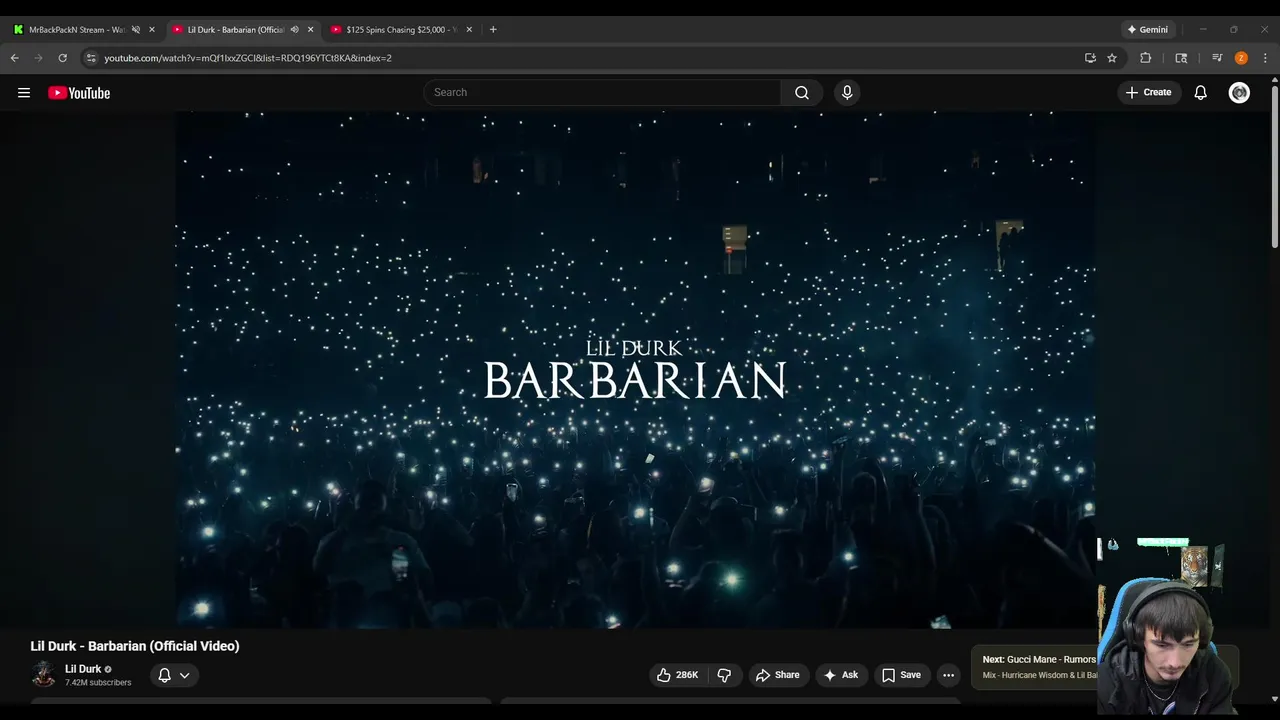Save the video to a playlist

pyautogui.click(x=901, y=675)
